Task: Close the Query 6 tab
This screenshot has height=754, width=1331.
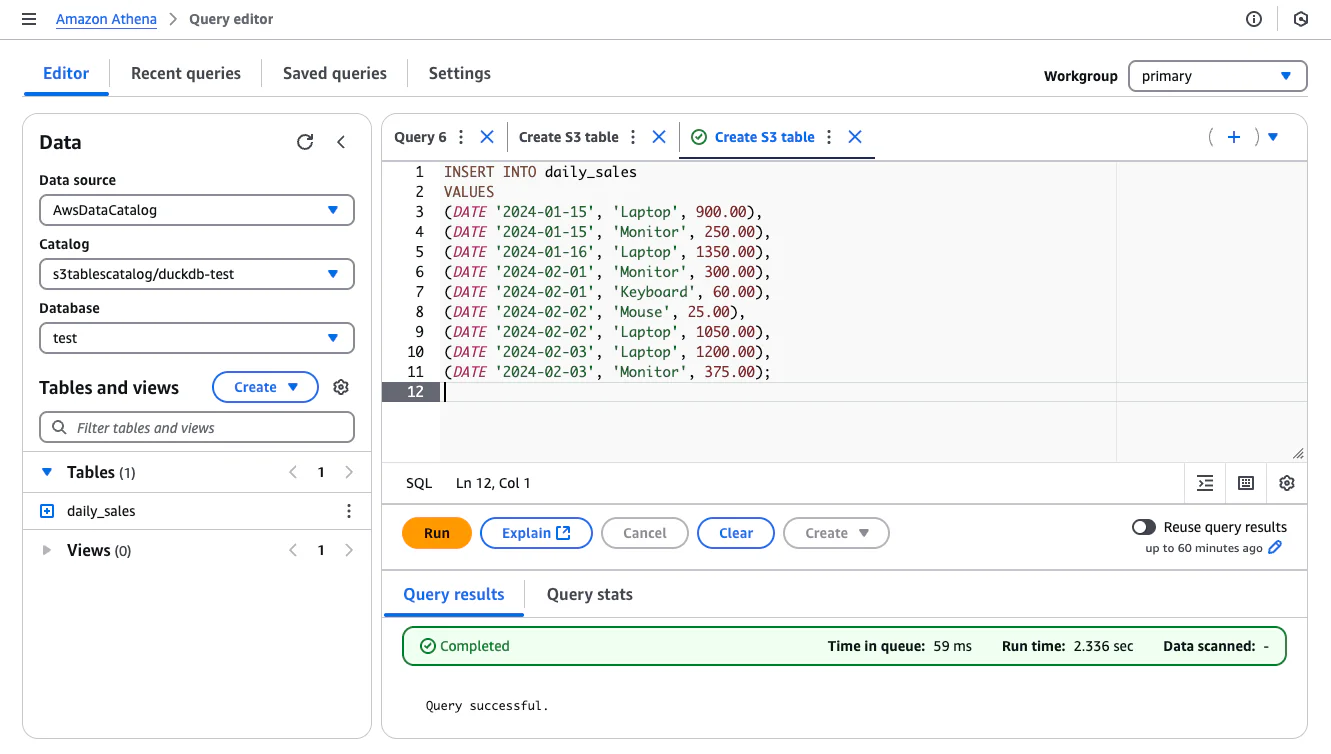Action: pyautogui.click(x=487, y=137)
